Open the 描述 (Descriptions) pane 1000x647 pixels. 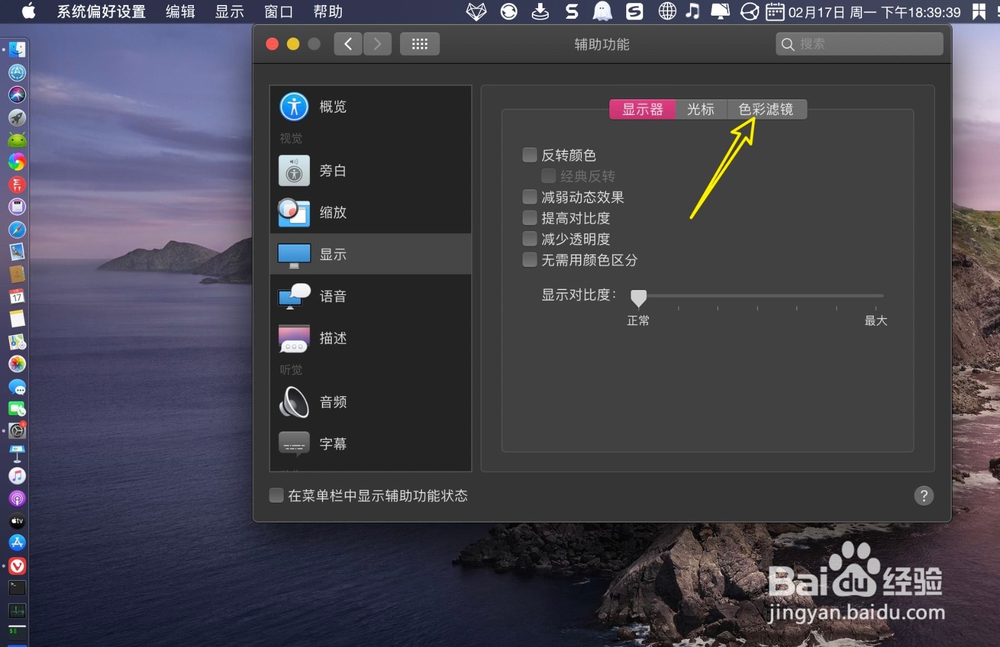[x=333, y=338]
